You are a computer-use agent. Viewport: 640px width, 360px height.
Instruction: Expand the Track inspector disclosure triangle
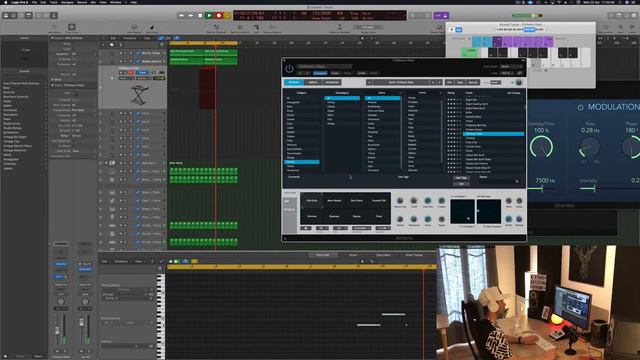click(x=52, y=85)
